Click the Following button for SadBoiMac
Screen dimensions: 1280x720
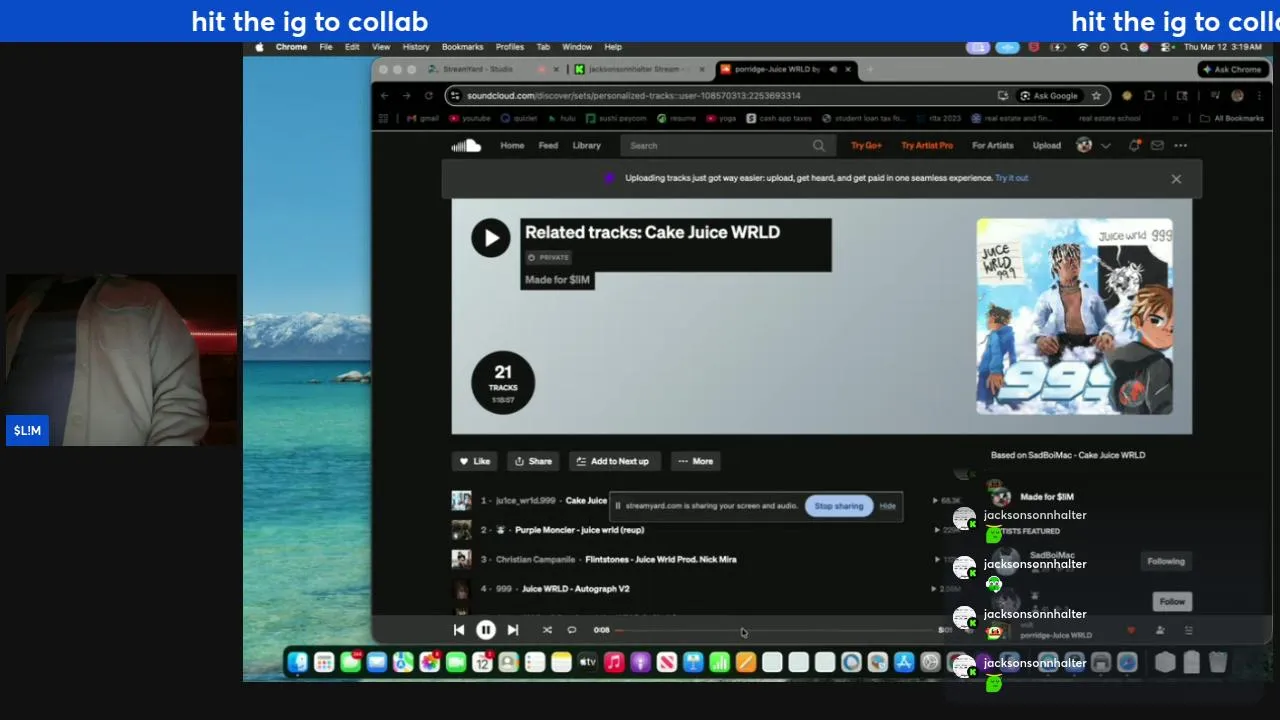(x=1166, y=561)
